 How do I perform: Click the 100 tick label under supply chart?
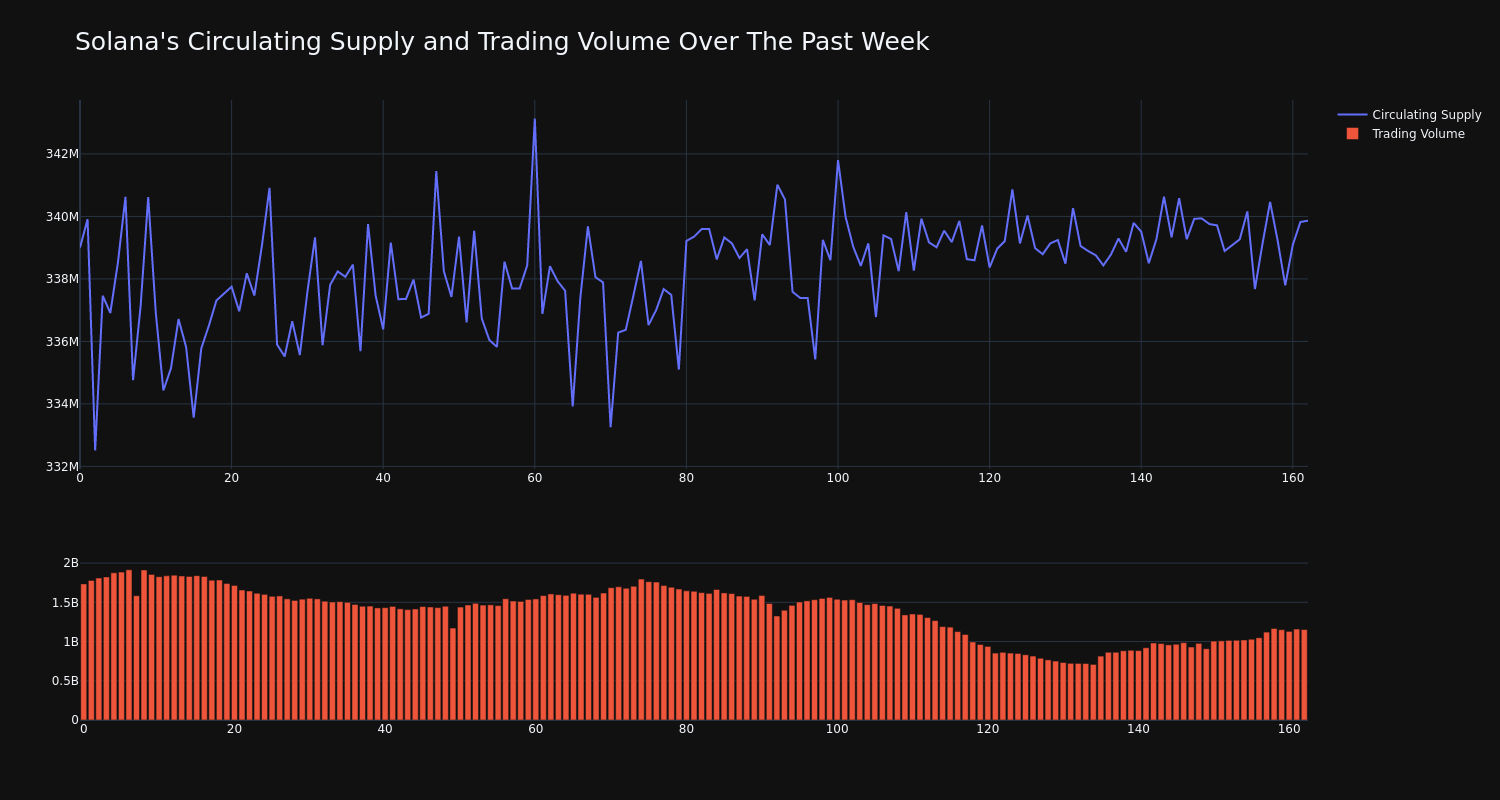[x=838, y=478]
